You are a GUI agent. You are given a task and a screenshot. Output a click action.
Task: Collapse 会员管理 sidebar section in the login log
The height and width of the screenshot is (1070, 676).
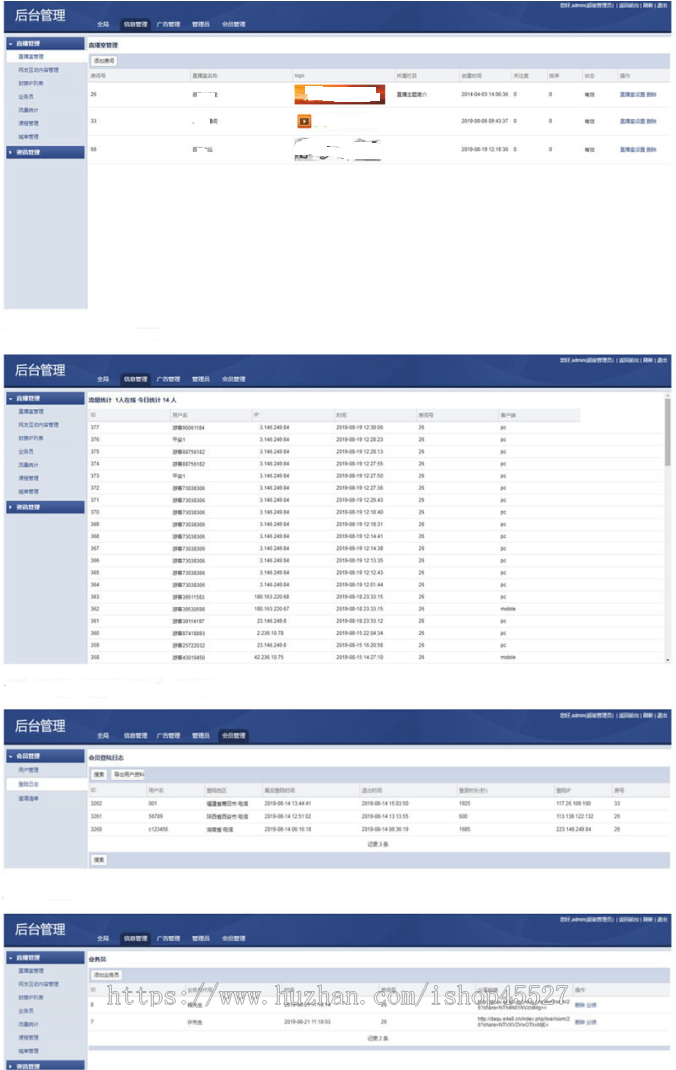45,756
